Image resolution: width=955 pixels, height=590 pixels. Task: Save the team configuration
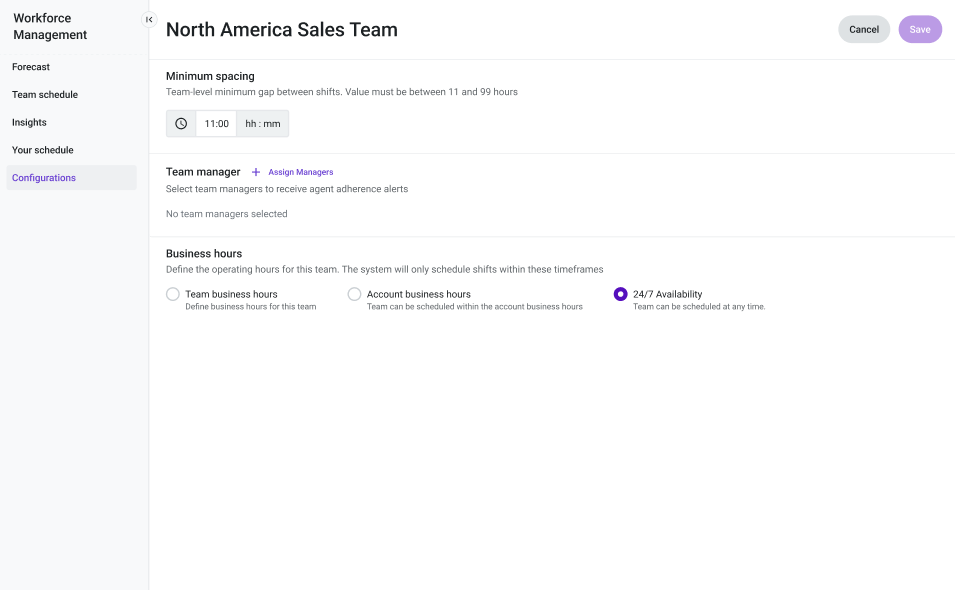(x=920, y=29)
